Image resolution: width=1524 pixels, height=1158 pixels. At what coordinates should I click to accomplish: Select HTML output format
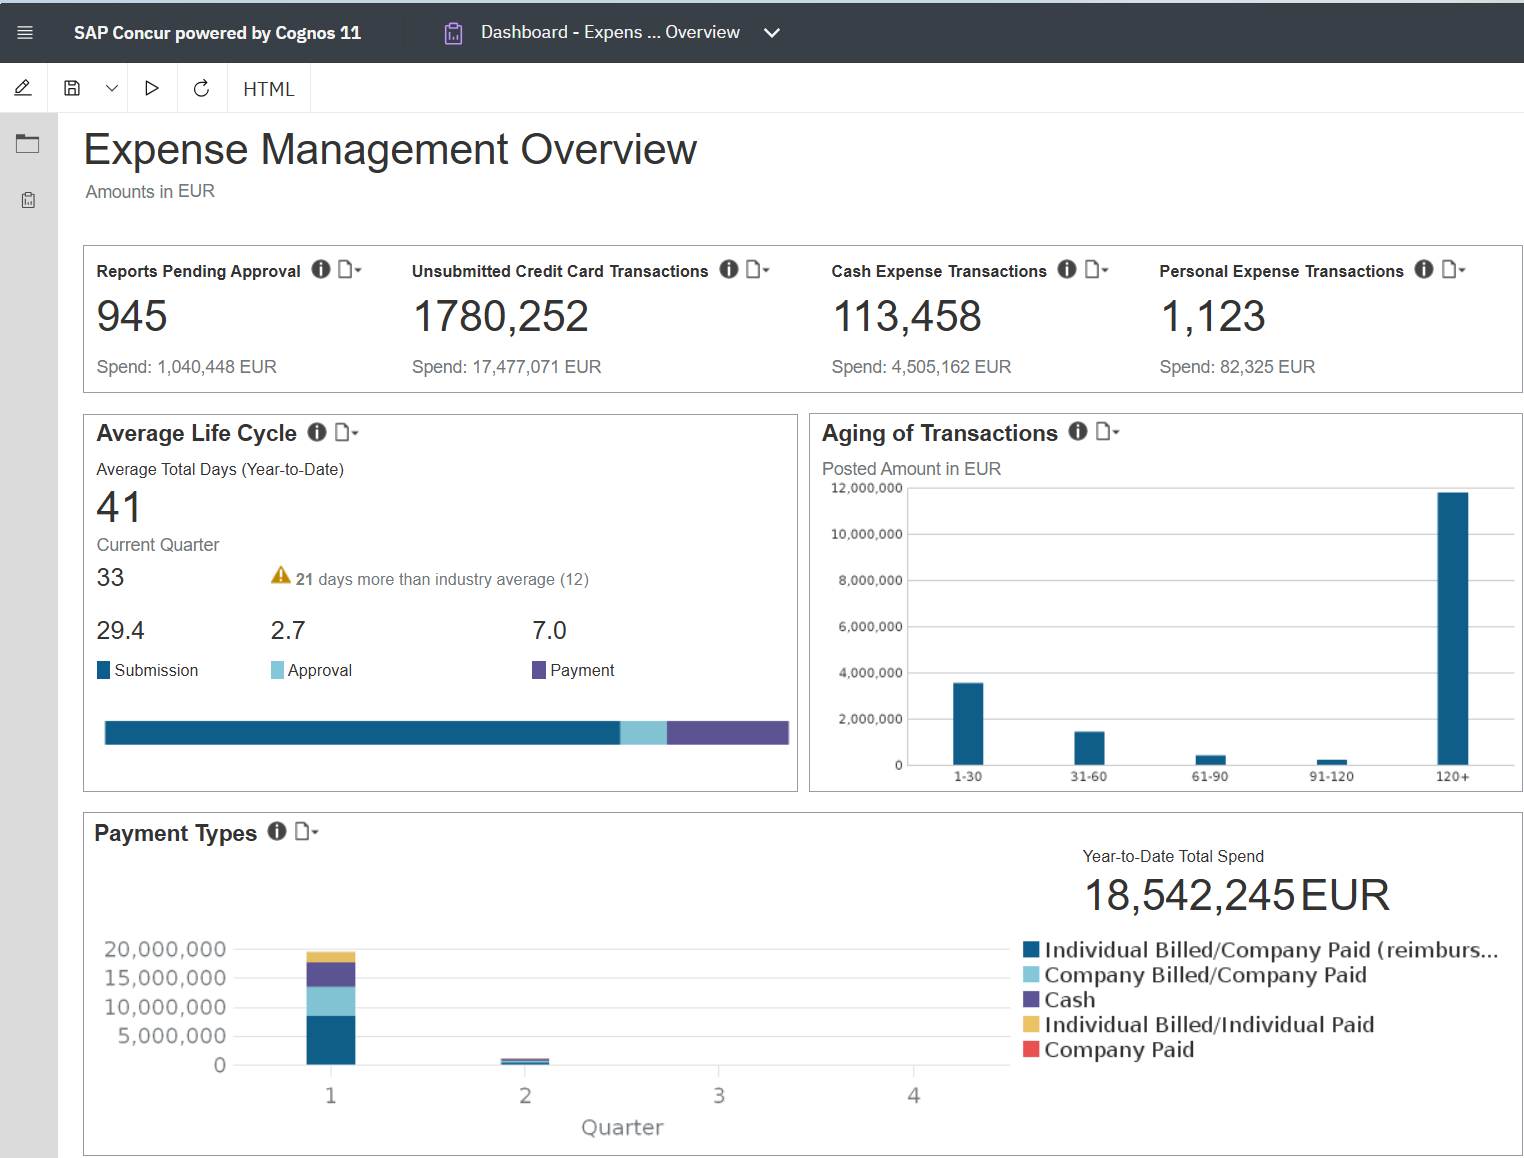[269, 89]
